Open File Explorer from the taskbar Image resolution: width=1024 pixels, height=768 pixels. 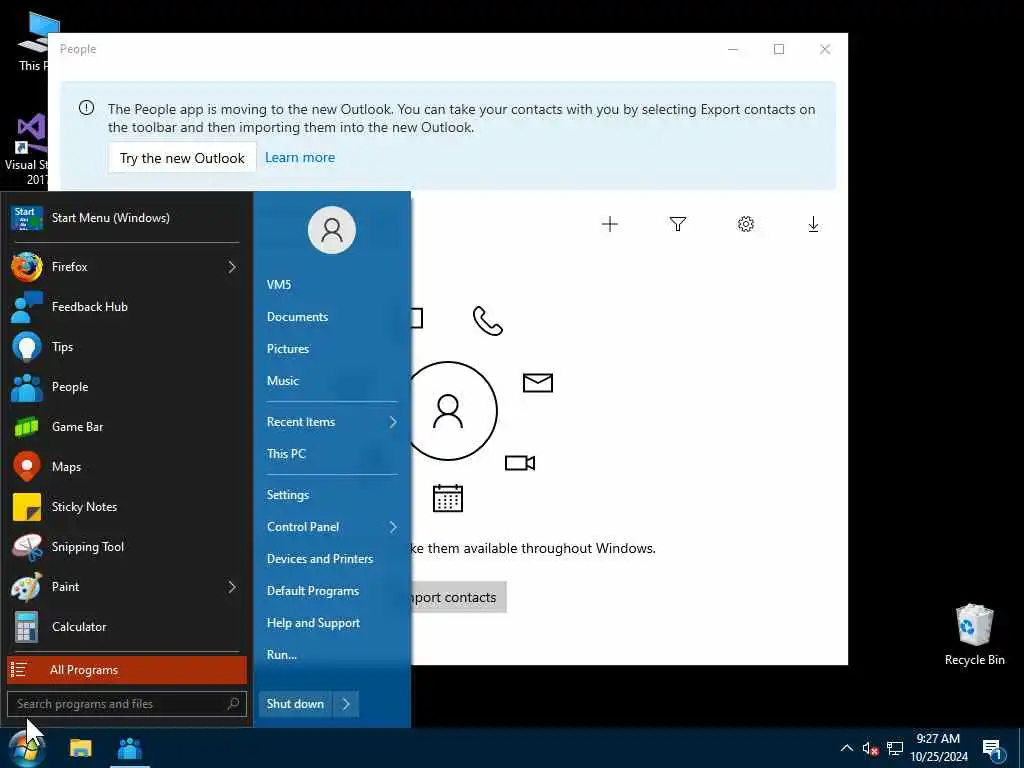(x=81, y=749)
